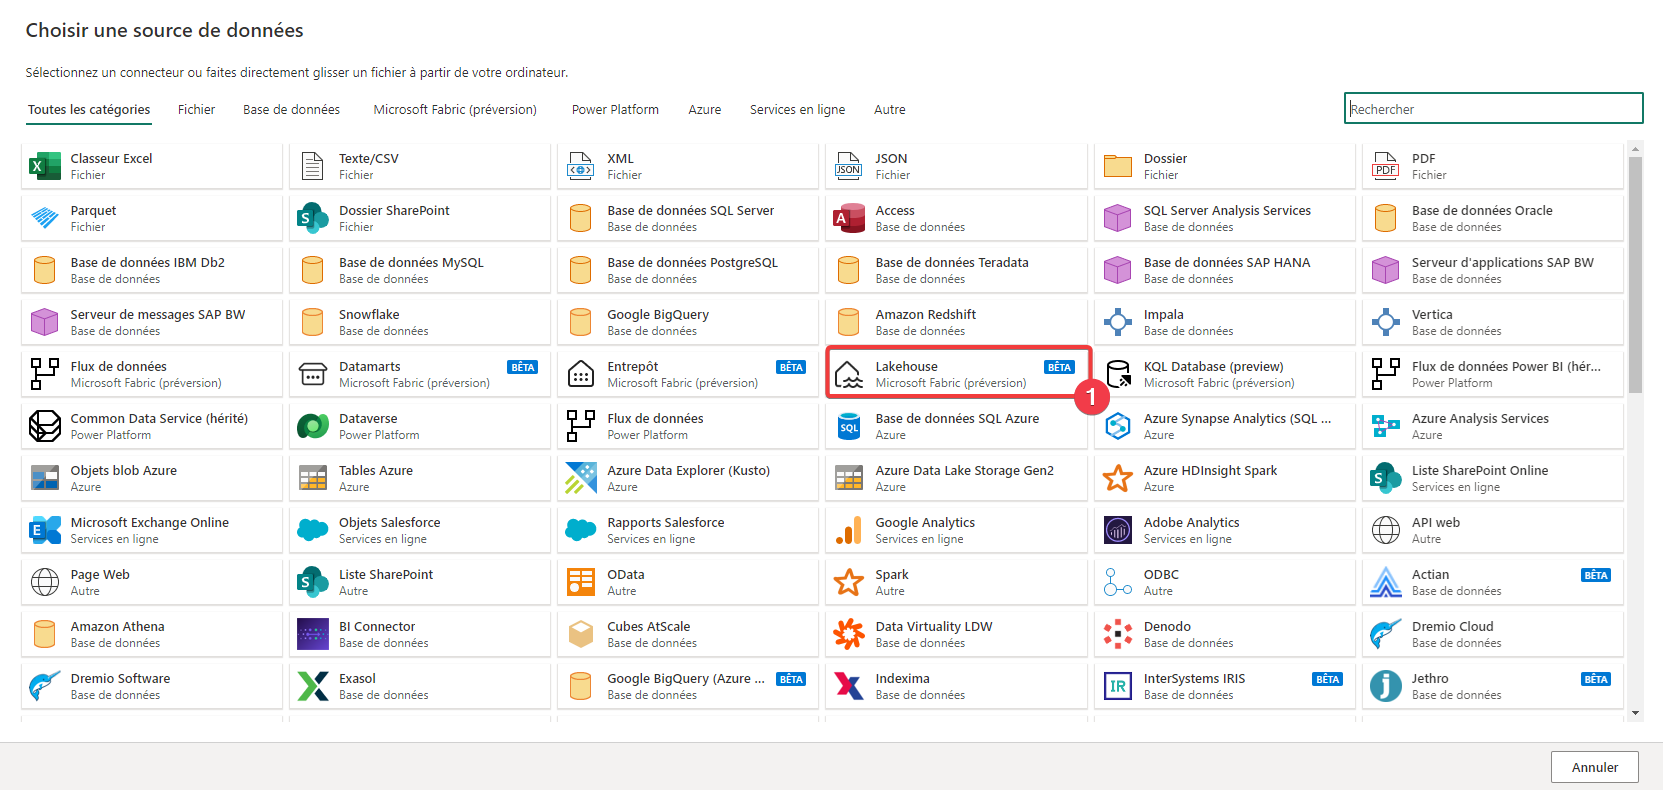Select the Texte/CSV file icon
Screen dimensions: 1663x790
click(313, 166)
